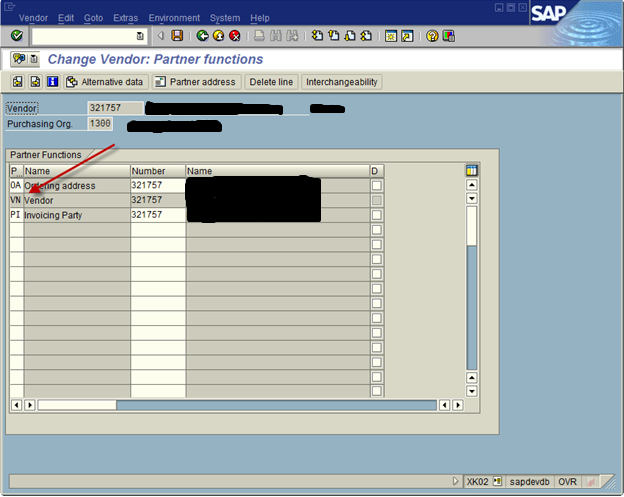This screenshot has width=624, height=497.
Task: Click the Generate Shortcut icon
Action: coord(407,36)
